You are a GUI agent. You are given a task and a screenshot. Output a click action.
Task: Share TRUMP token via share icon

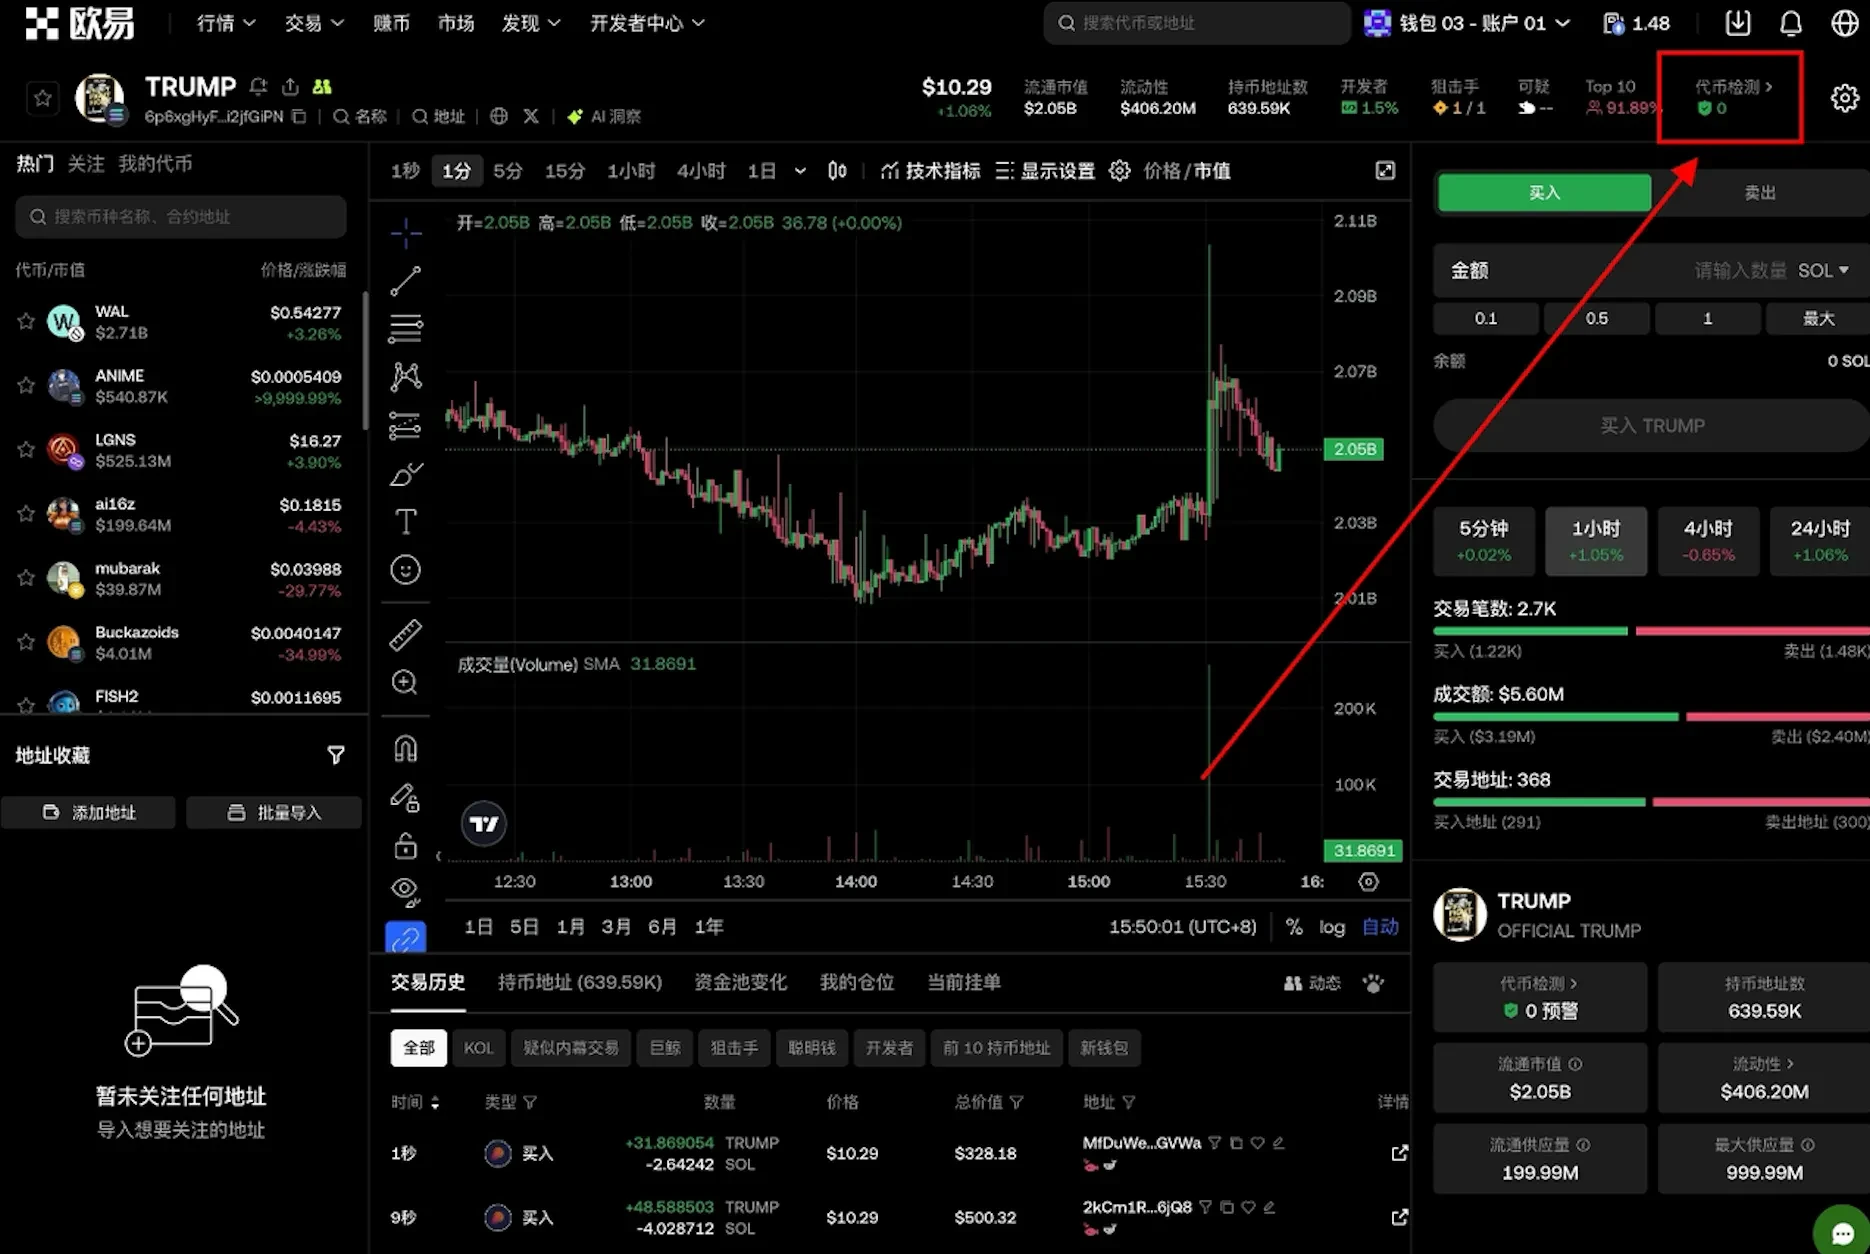290,87
